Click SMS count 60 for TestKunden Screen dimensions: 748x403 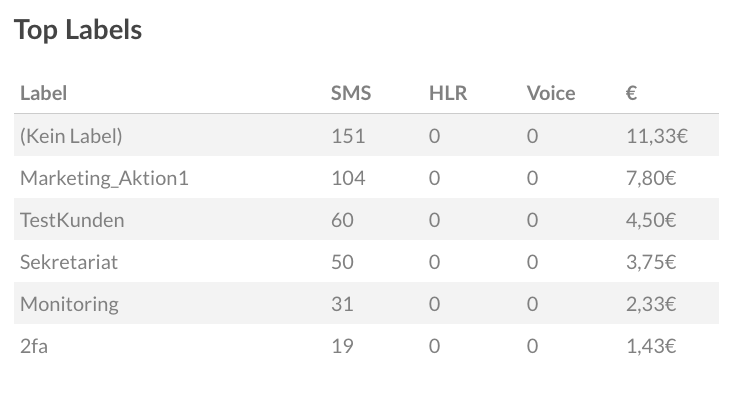342,220
